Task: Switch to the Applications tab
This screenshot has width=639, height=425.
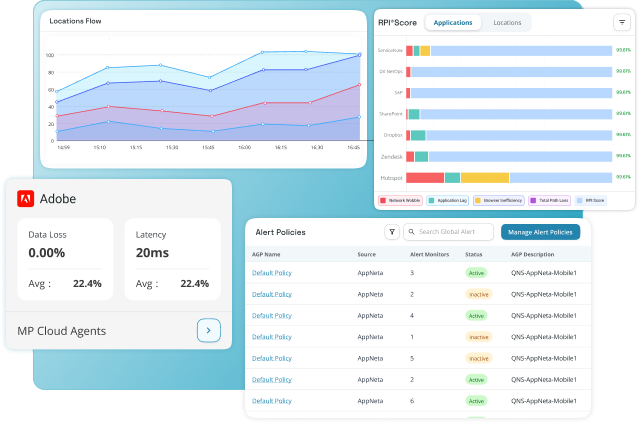Action: (x=455, y=22)
